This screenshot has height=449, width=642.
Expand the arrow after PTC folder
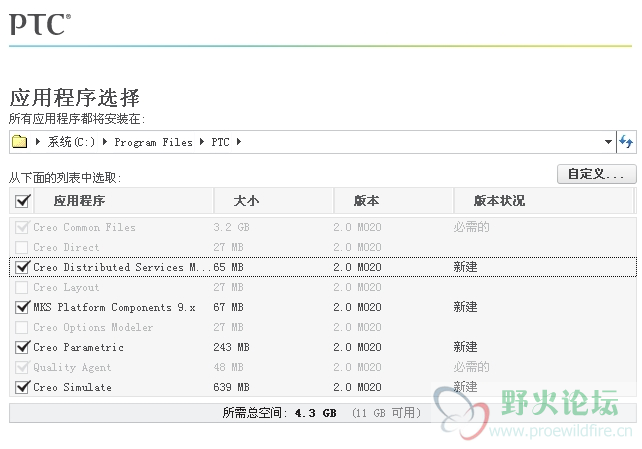coord(239,142)
